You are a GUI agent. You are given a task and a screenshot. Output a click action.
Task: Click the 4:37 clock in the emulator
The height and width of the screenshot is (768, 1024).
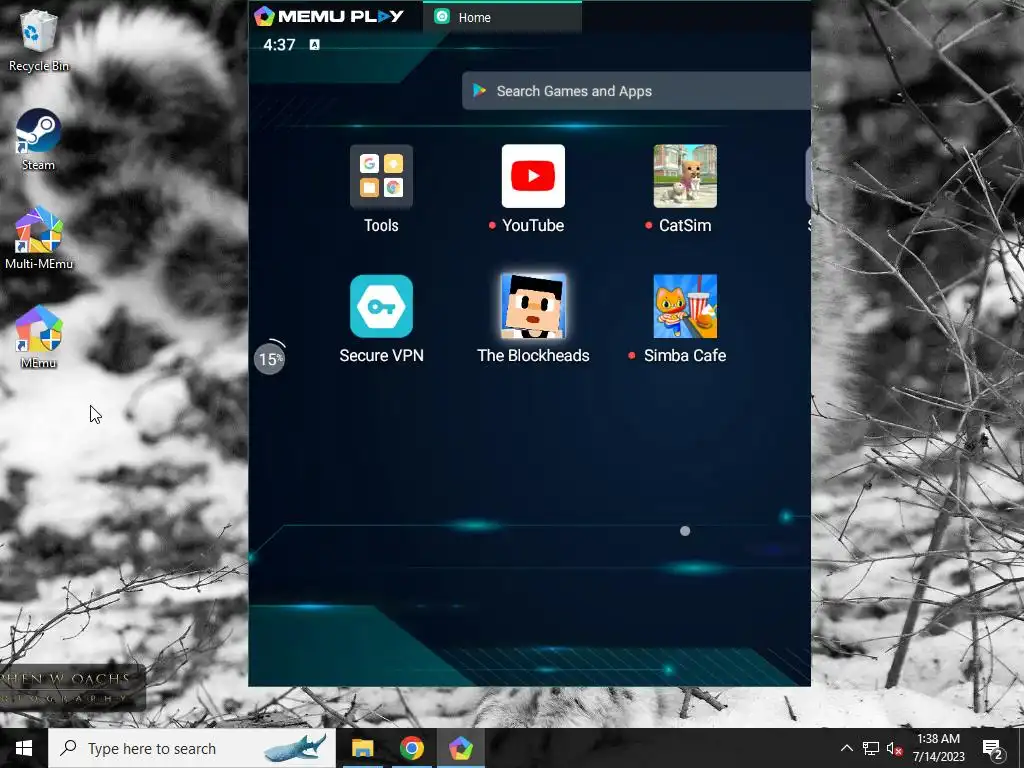[x=280, y=44]
